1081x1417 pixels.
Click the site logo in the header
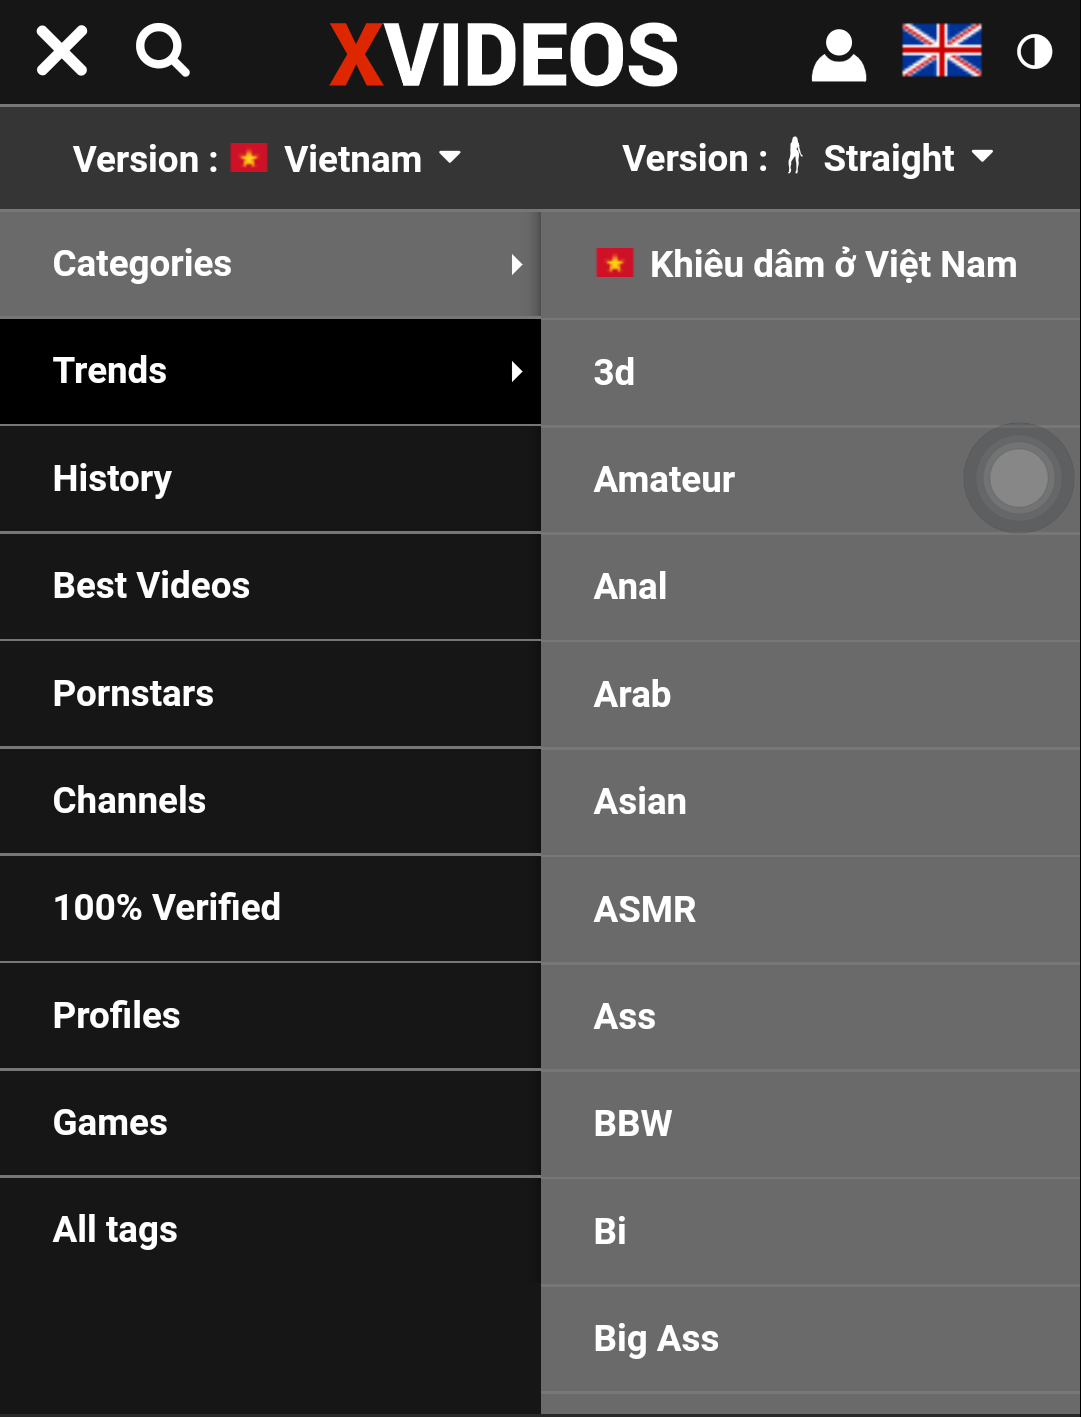click(x=504, y=54)
